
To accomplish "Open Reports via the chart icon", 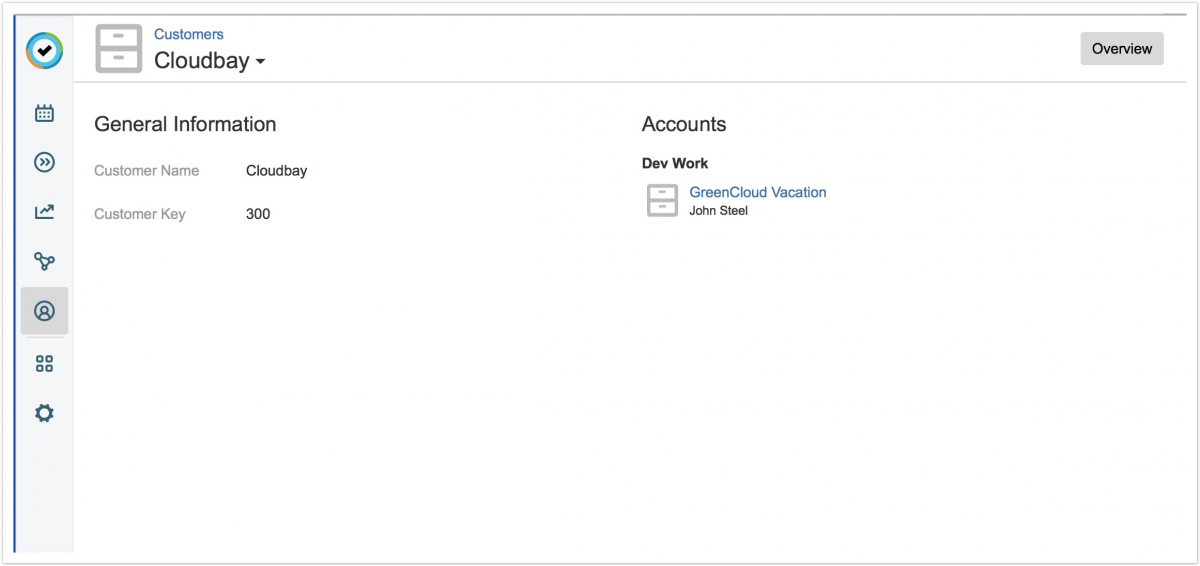I will point(44,212).
